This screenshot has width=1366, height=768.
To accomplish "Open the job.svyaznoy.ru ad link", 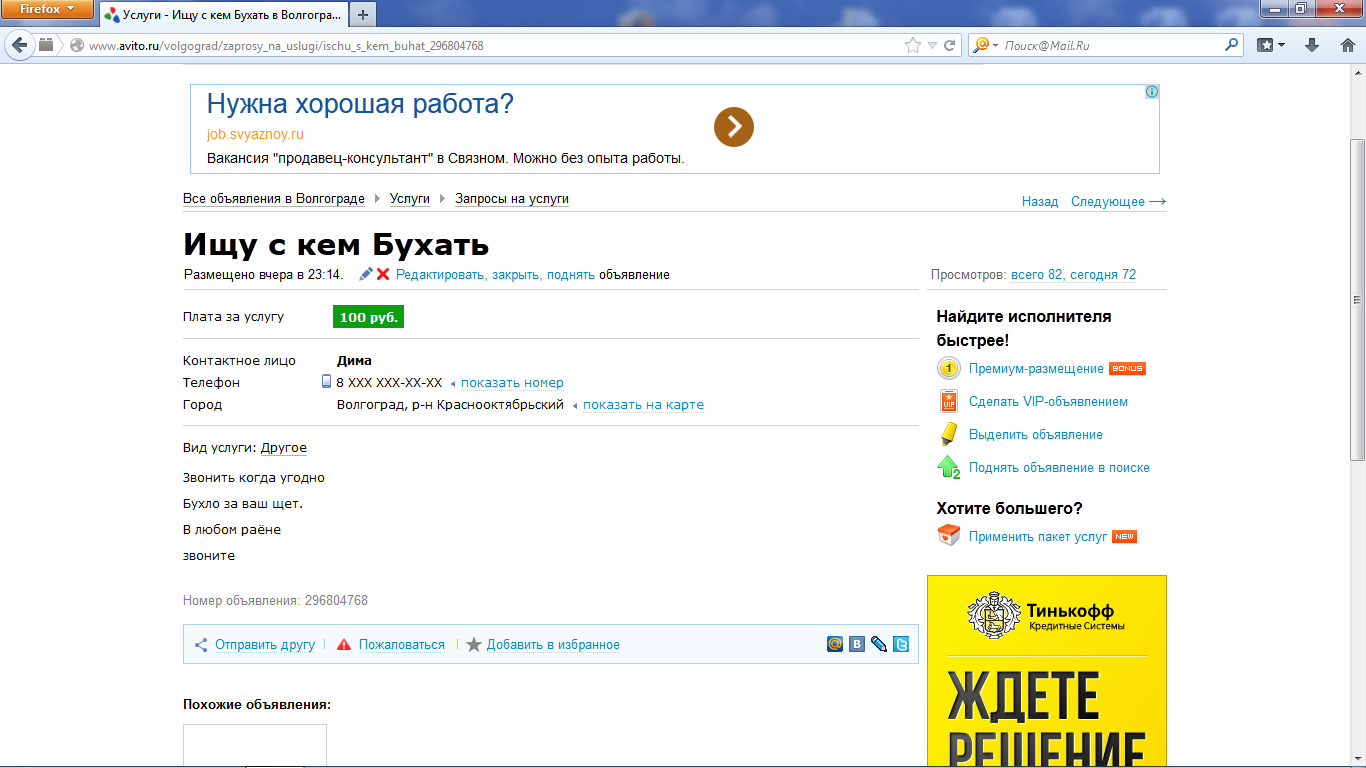I will (x=255, y=134).
